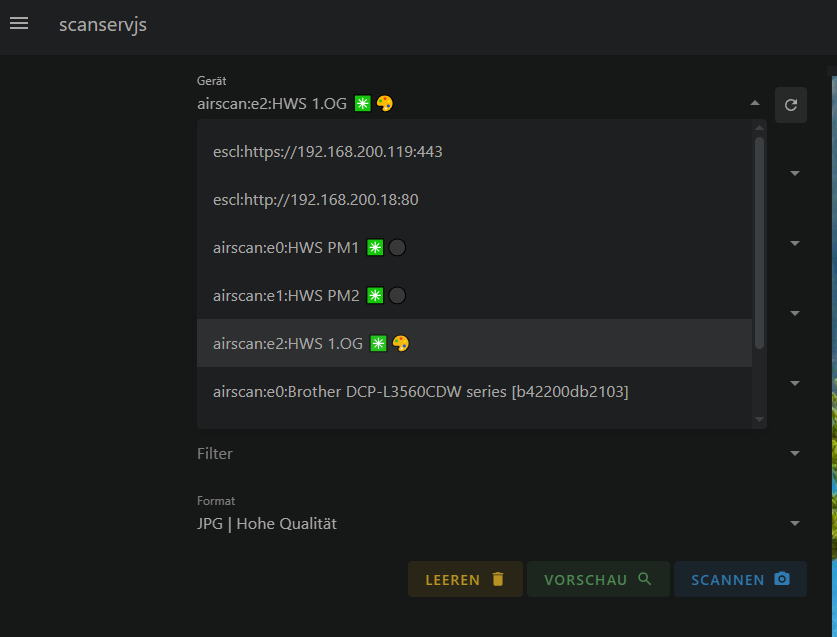Click green asterisk icon beside HWS PM1
This screenshot has height=637, width=837.
375,248
